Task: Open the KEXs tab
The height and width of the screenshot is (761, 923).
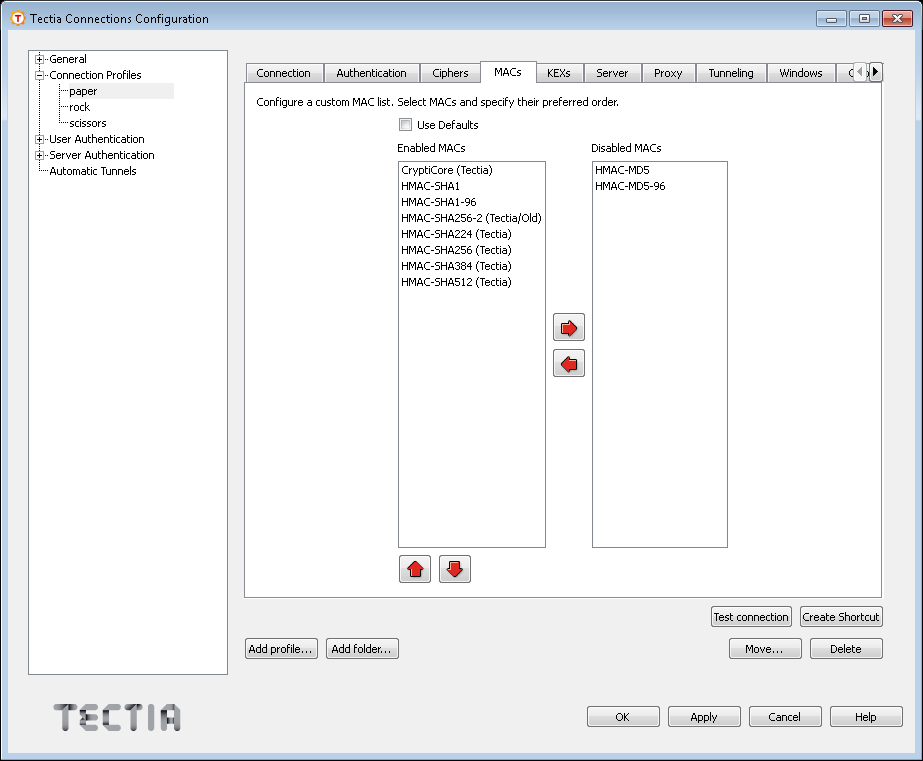Action: pos(558,73)
